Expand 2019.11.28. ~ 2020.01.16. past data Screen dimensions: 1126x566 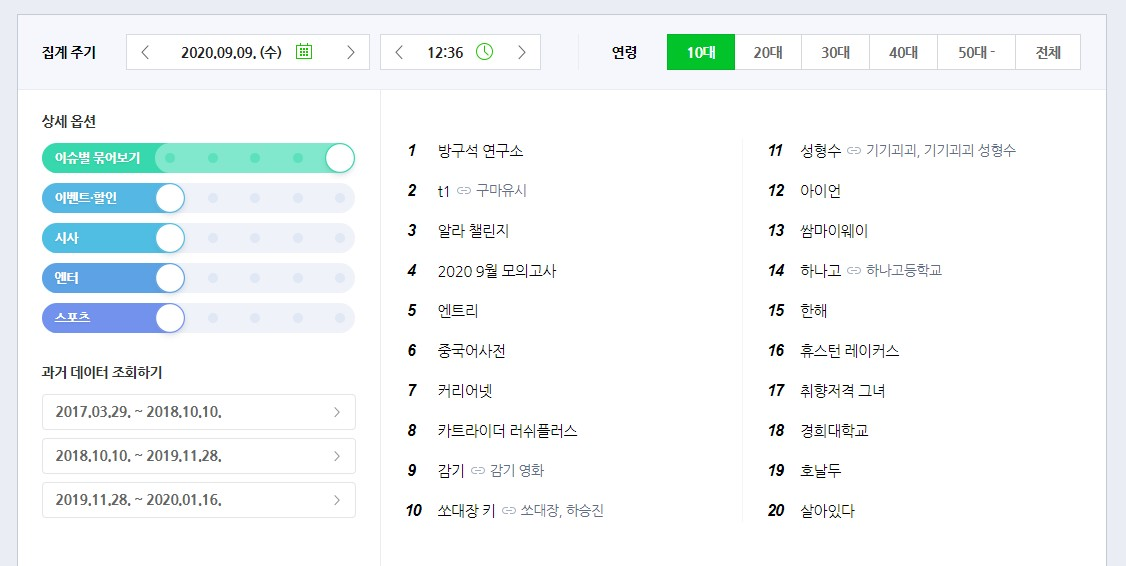click(x=199, y=500)
